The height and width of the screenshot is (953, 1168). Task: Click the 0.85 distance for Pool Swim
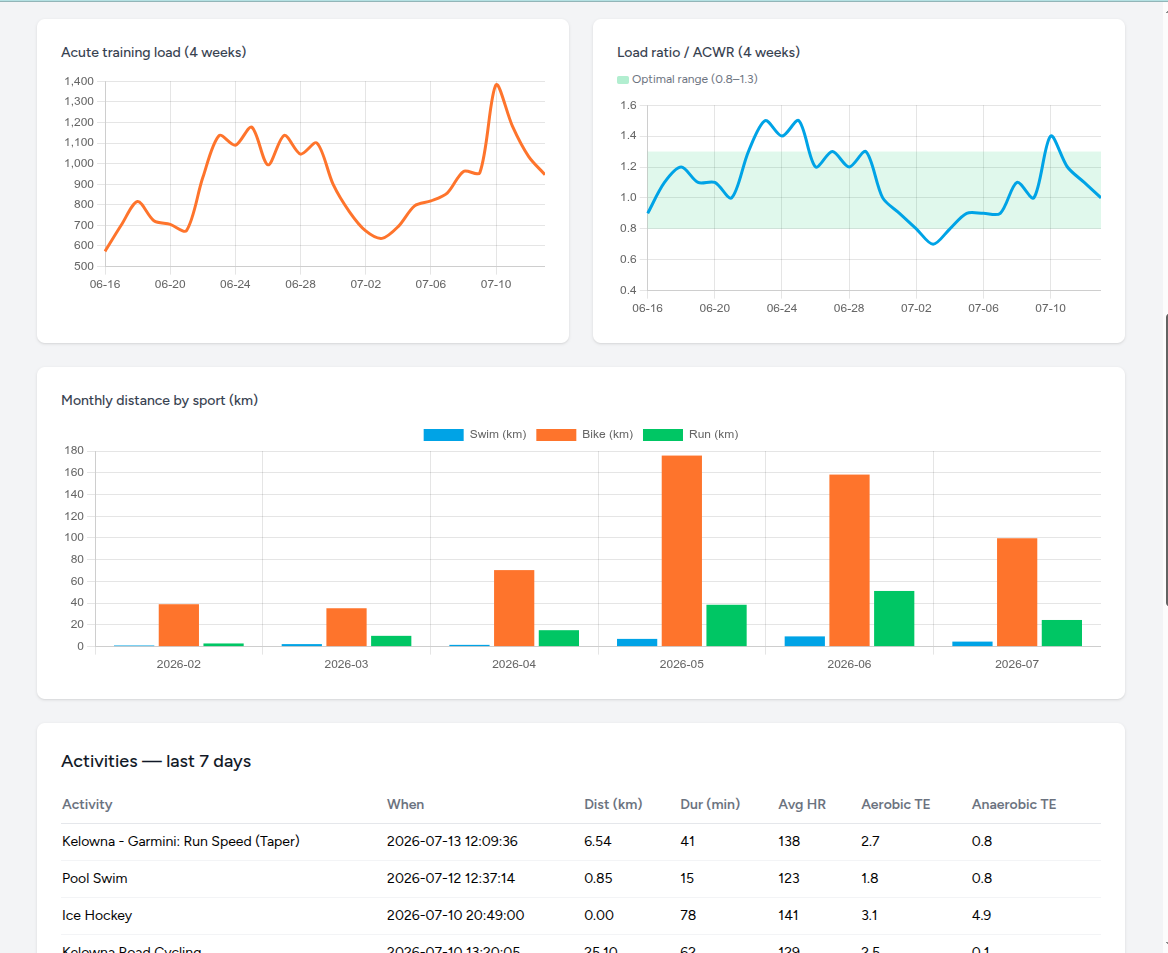(598, 878)
